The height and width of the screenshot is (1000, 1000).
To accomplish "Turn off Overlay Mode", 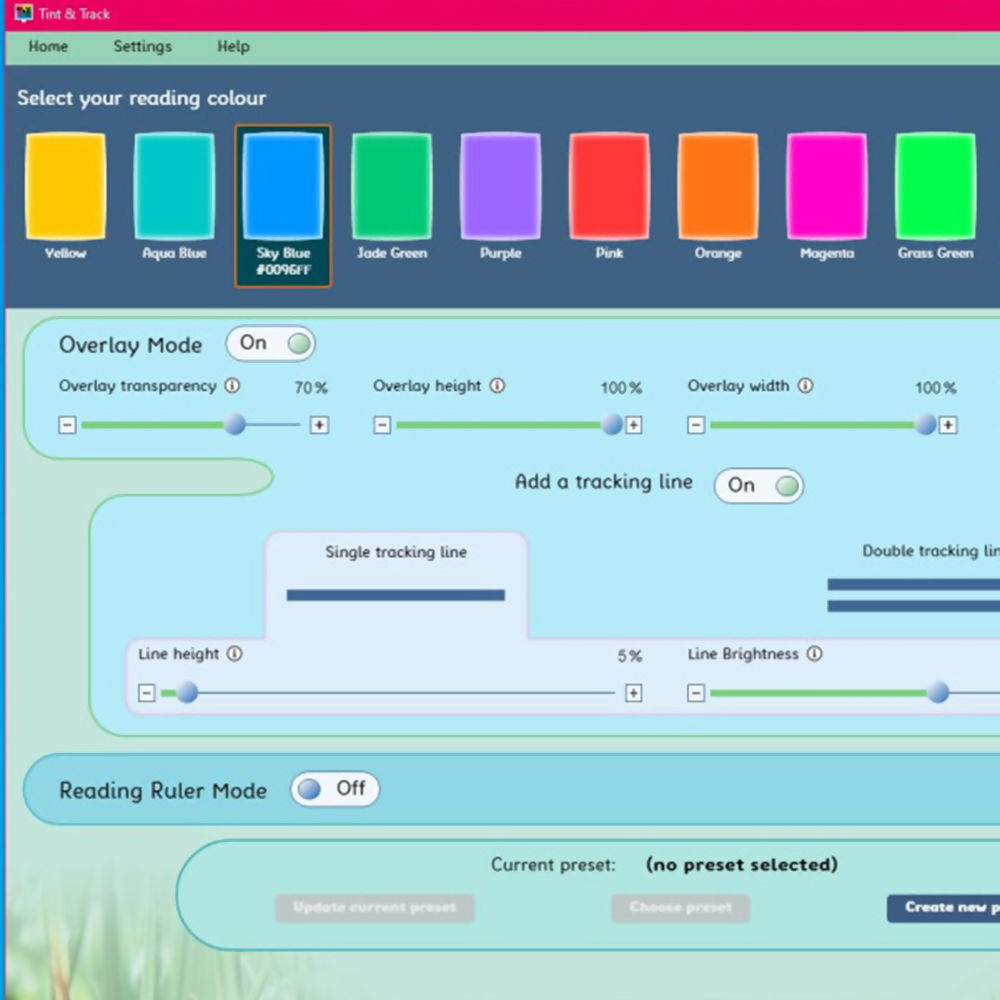I will click(270, 343).
